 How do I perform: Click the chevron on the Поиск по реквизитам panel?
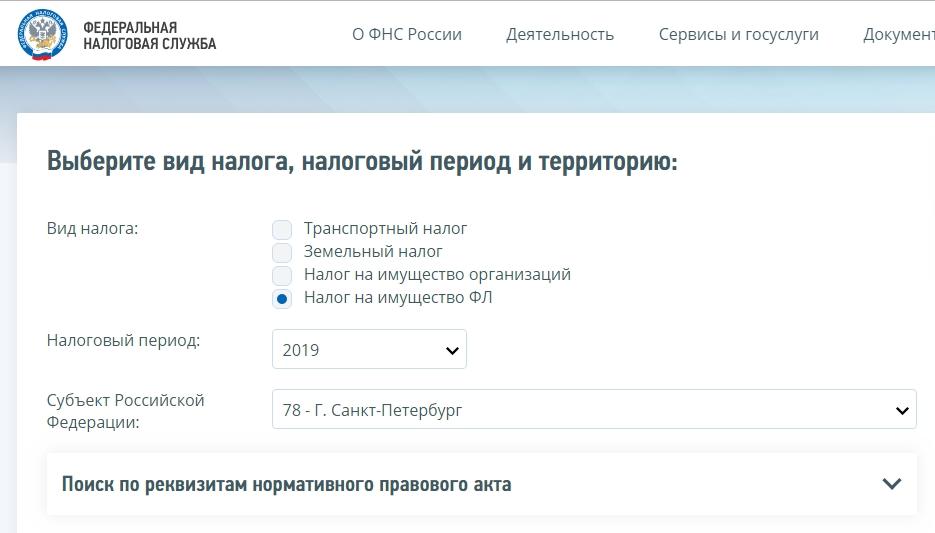click(x=891, y=484)
